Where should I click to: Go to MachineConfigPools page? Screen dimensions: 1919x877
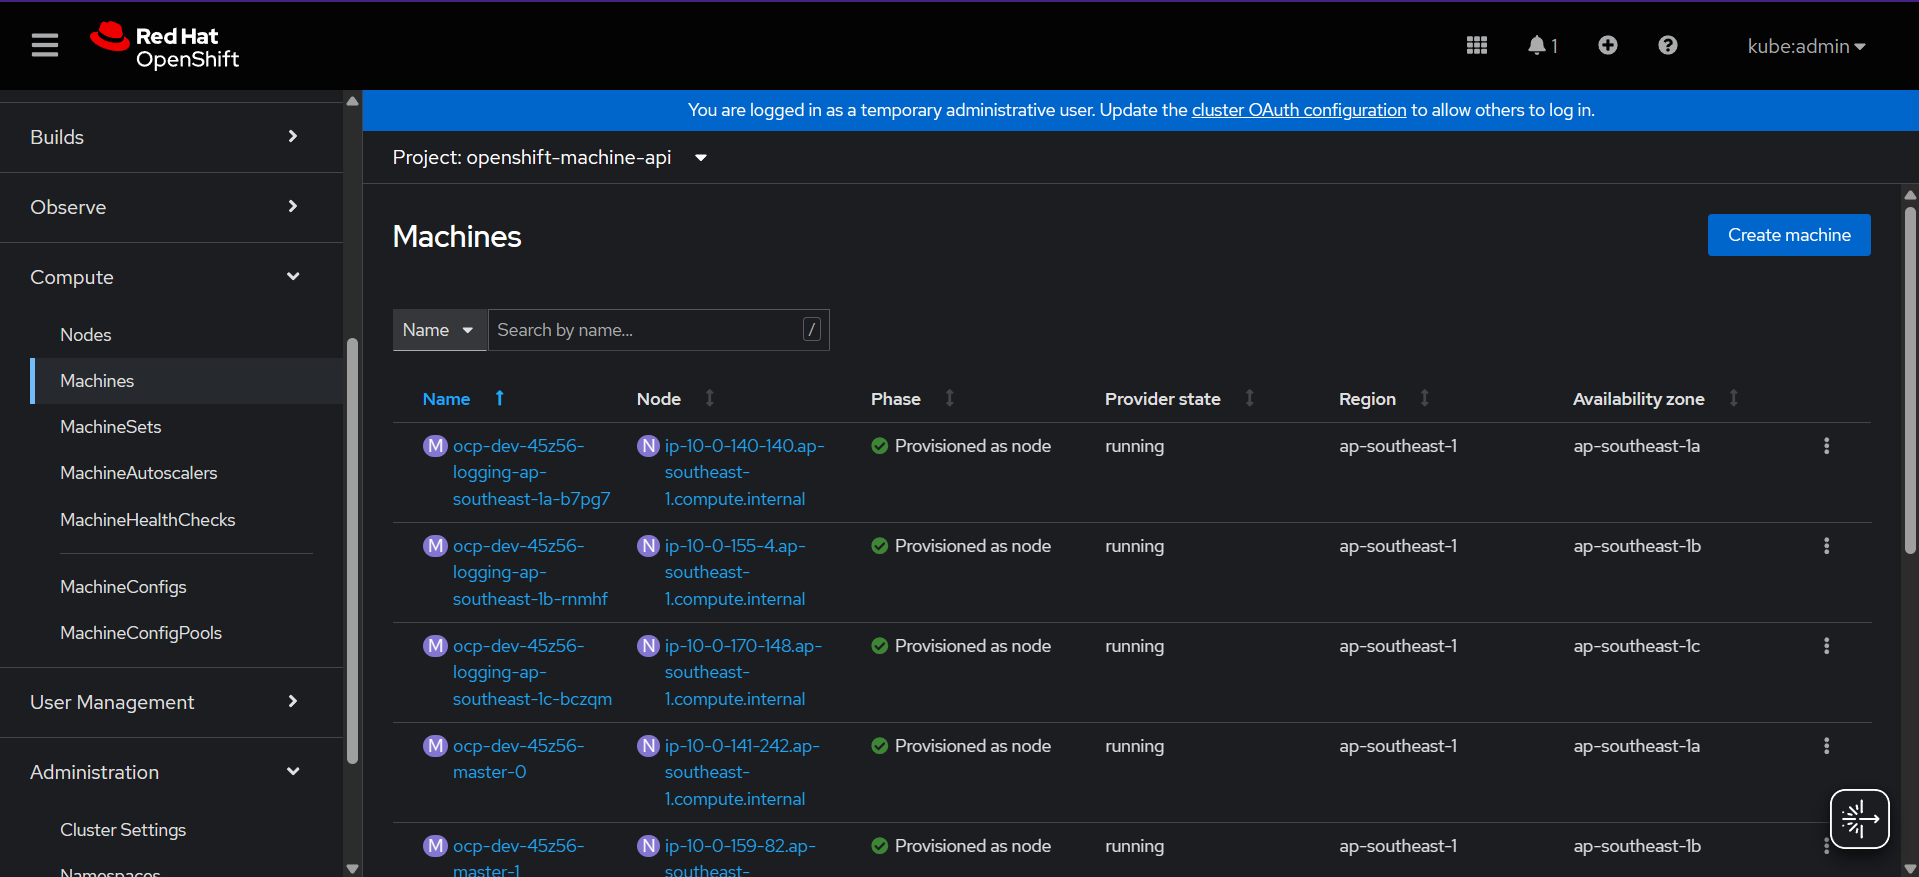(141, 633)
